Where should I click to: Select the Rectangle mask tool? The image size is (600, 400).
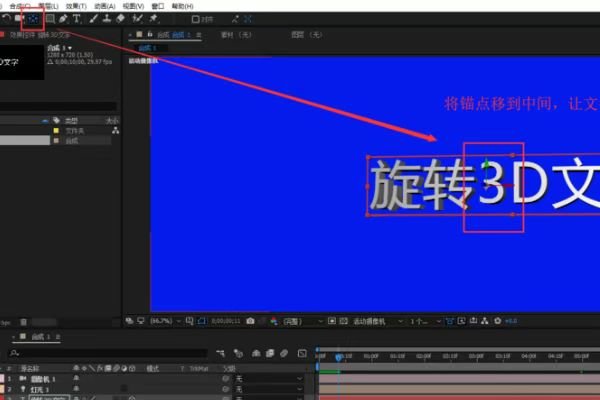(50, 19)
